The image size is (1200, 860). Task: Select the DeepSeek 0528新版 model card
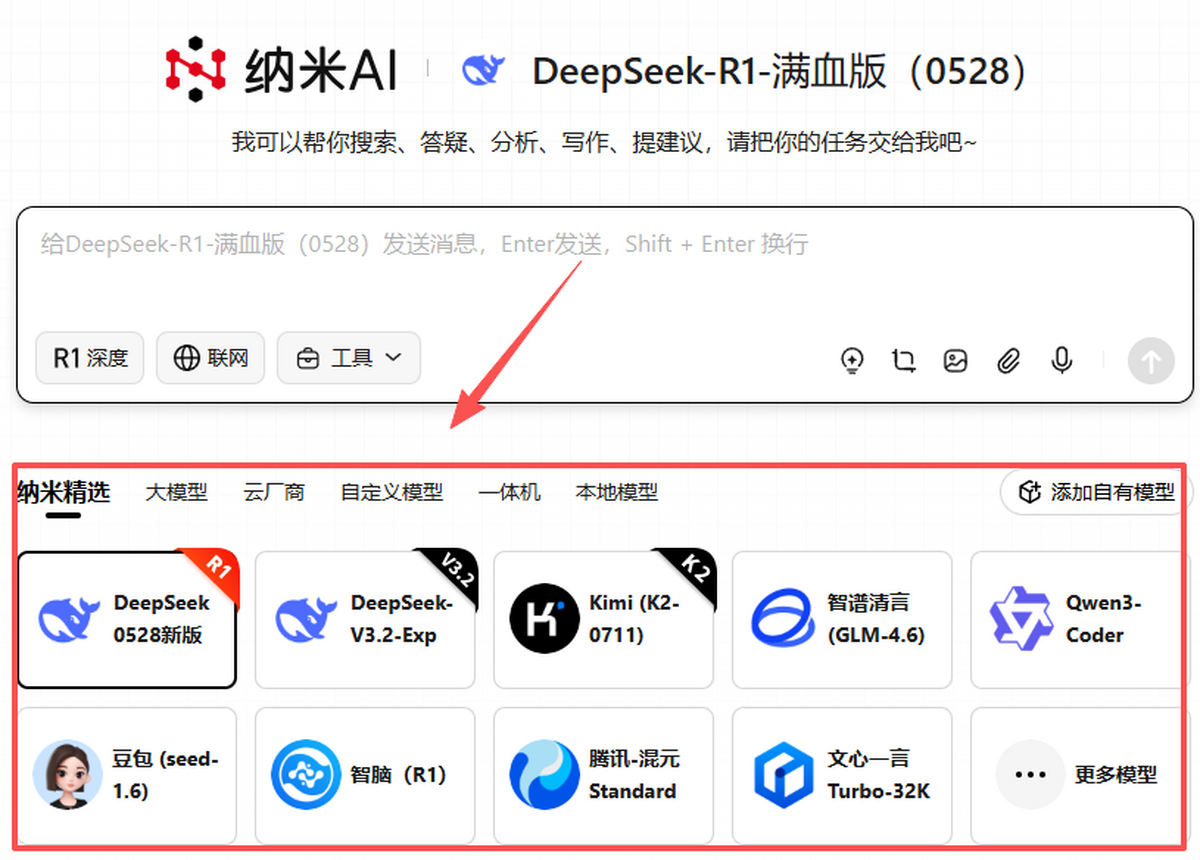click(x=127, y=619)
